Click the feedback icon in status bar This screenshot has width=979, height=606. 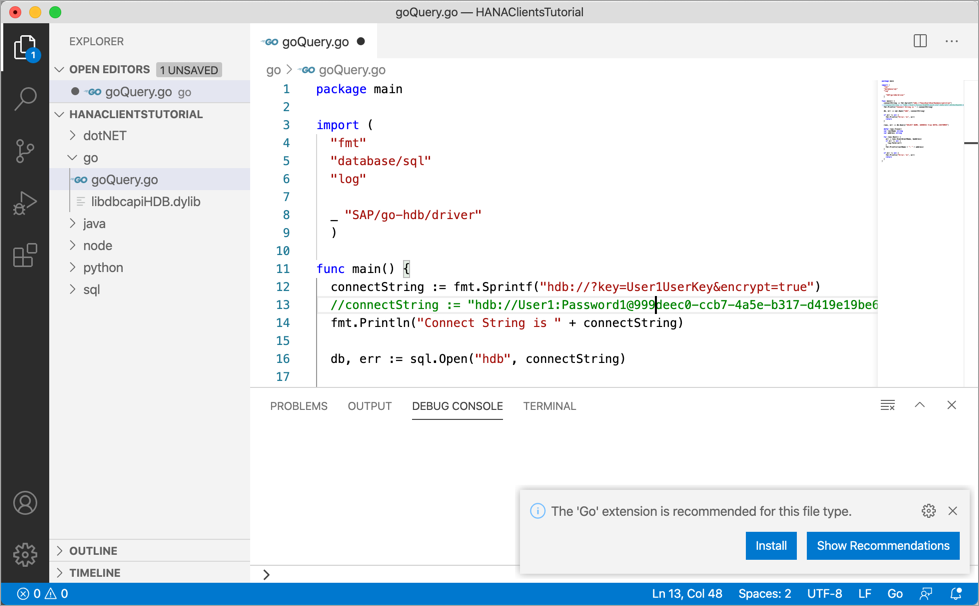pos(926,594)
